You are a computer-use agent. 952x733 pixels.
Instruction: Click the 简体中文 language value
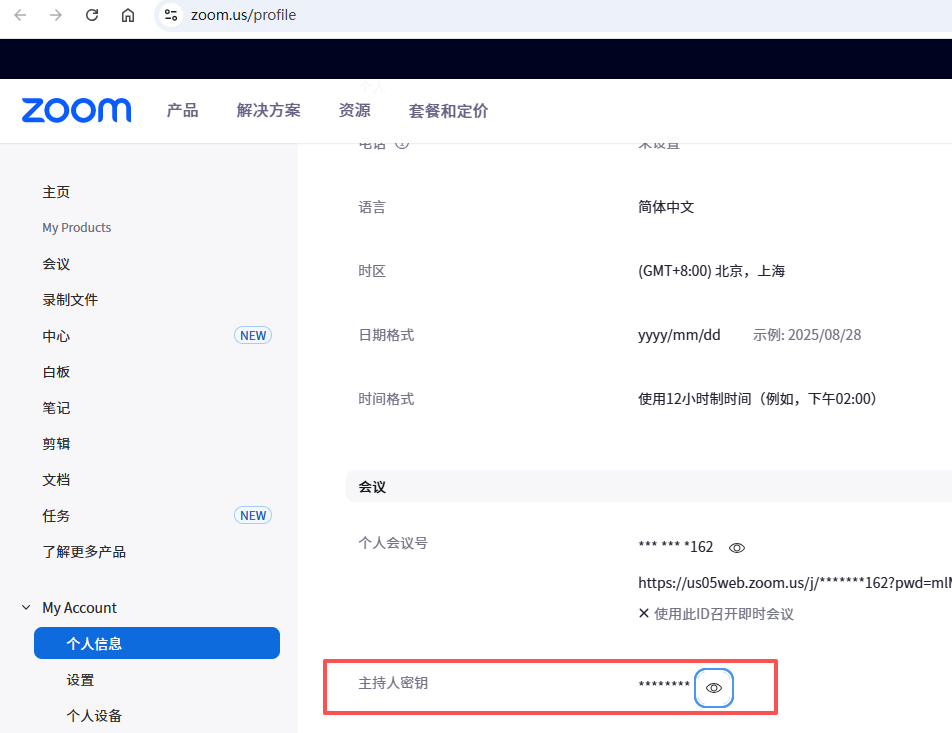[666, 207]
